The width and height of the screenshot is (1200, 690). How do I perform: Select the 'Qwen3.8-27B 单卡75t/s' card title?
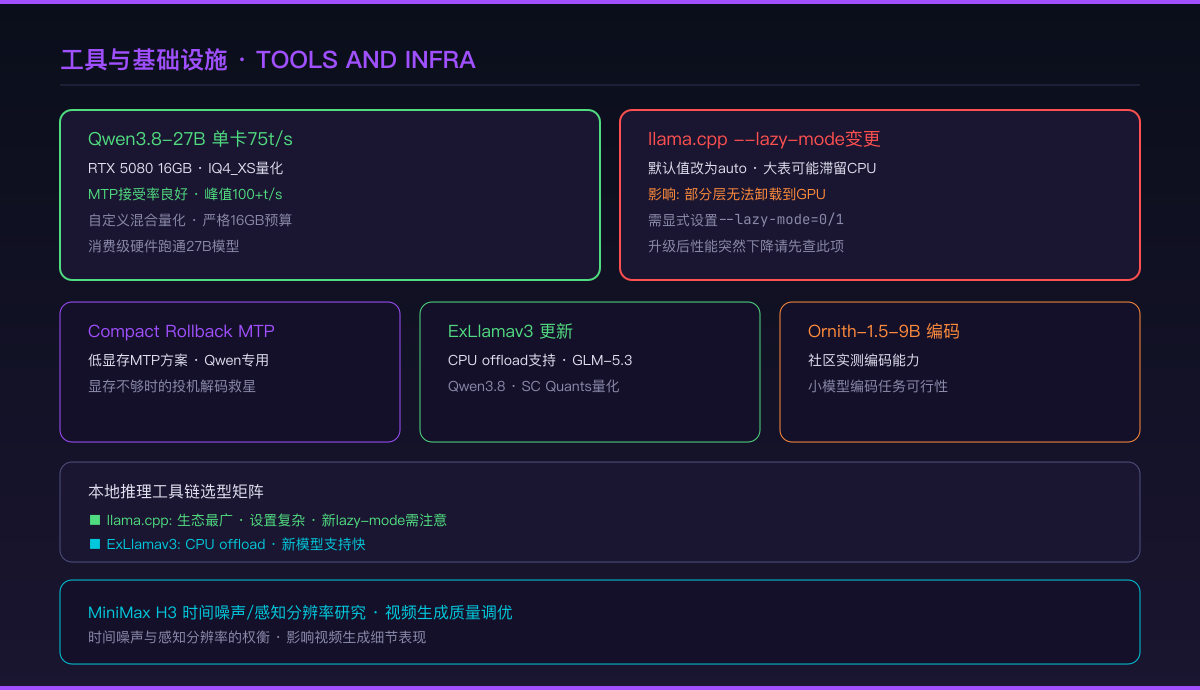pos(190,139)
